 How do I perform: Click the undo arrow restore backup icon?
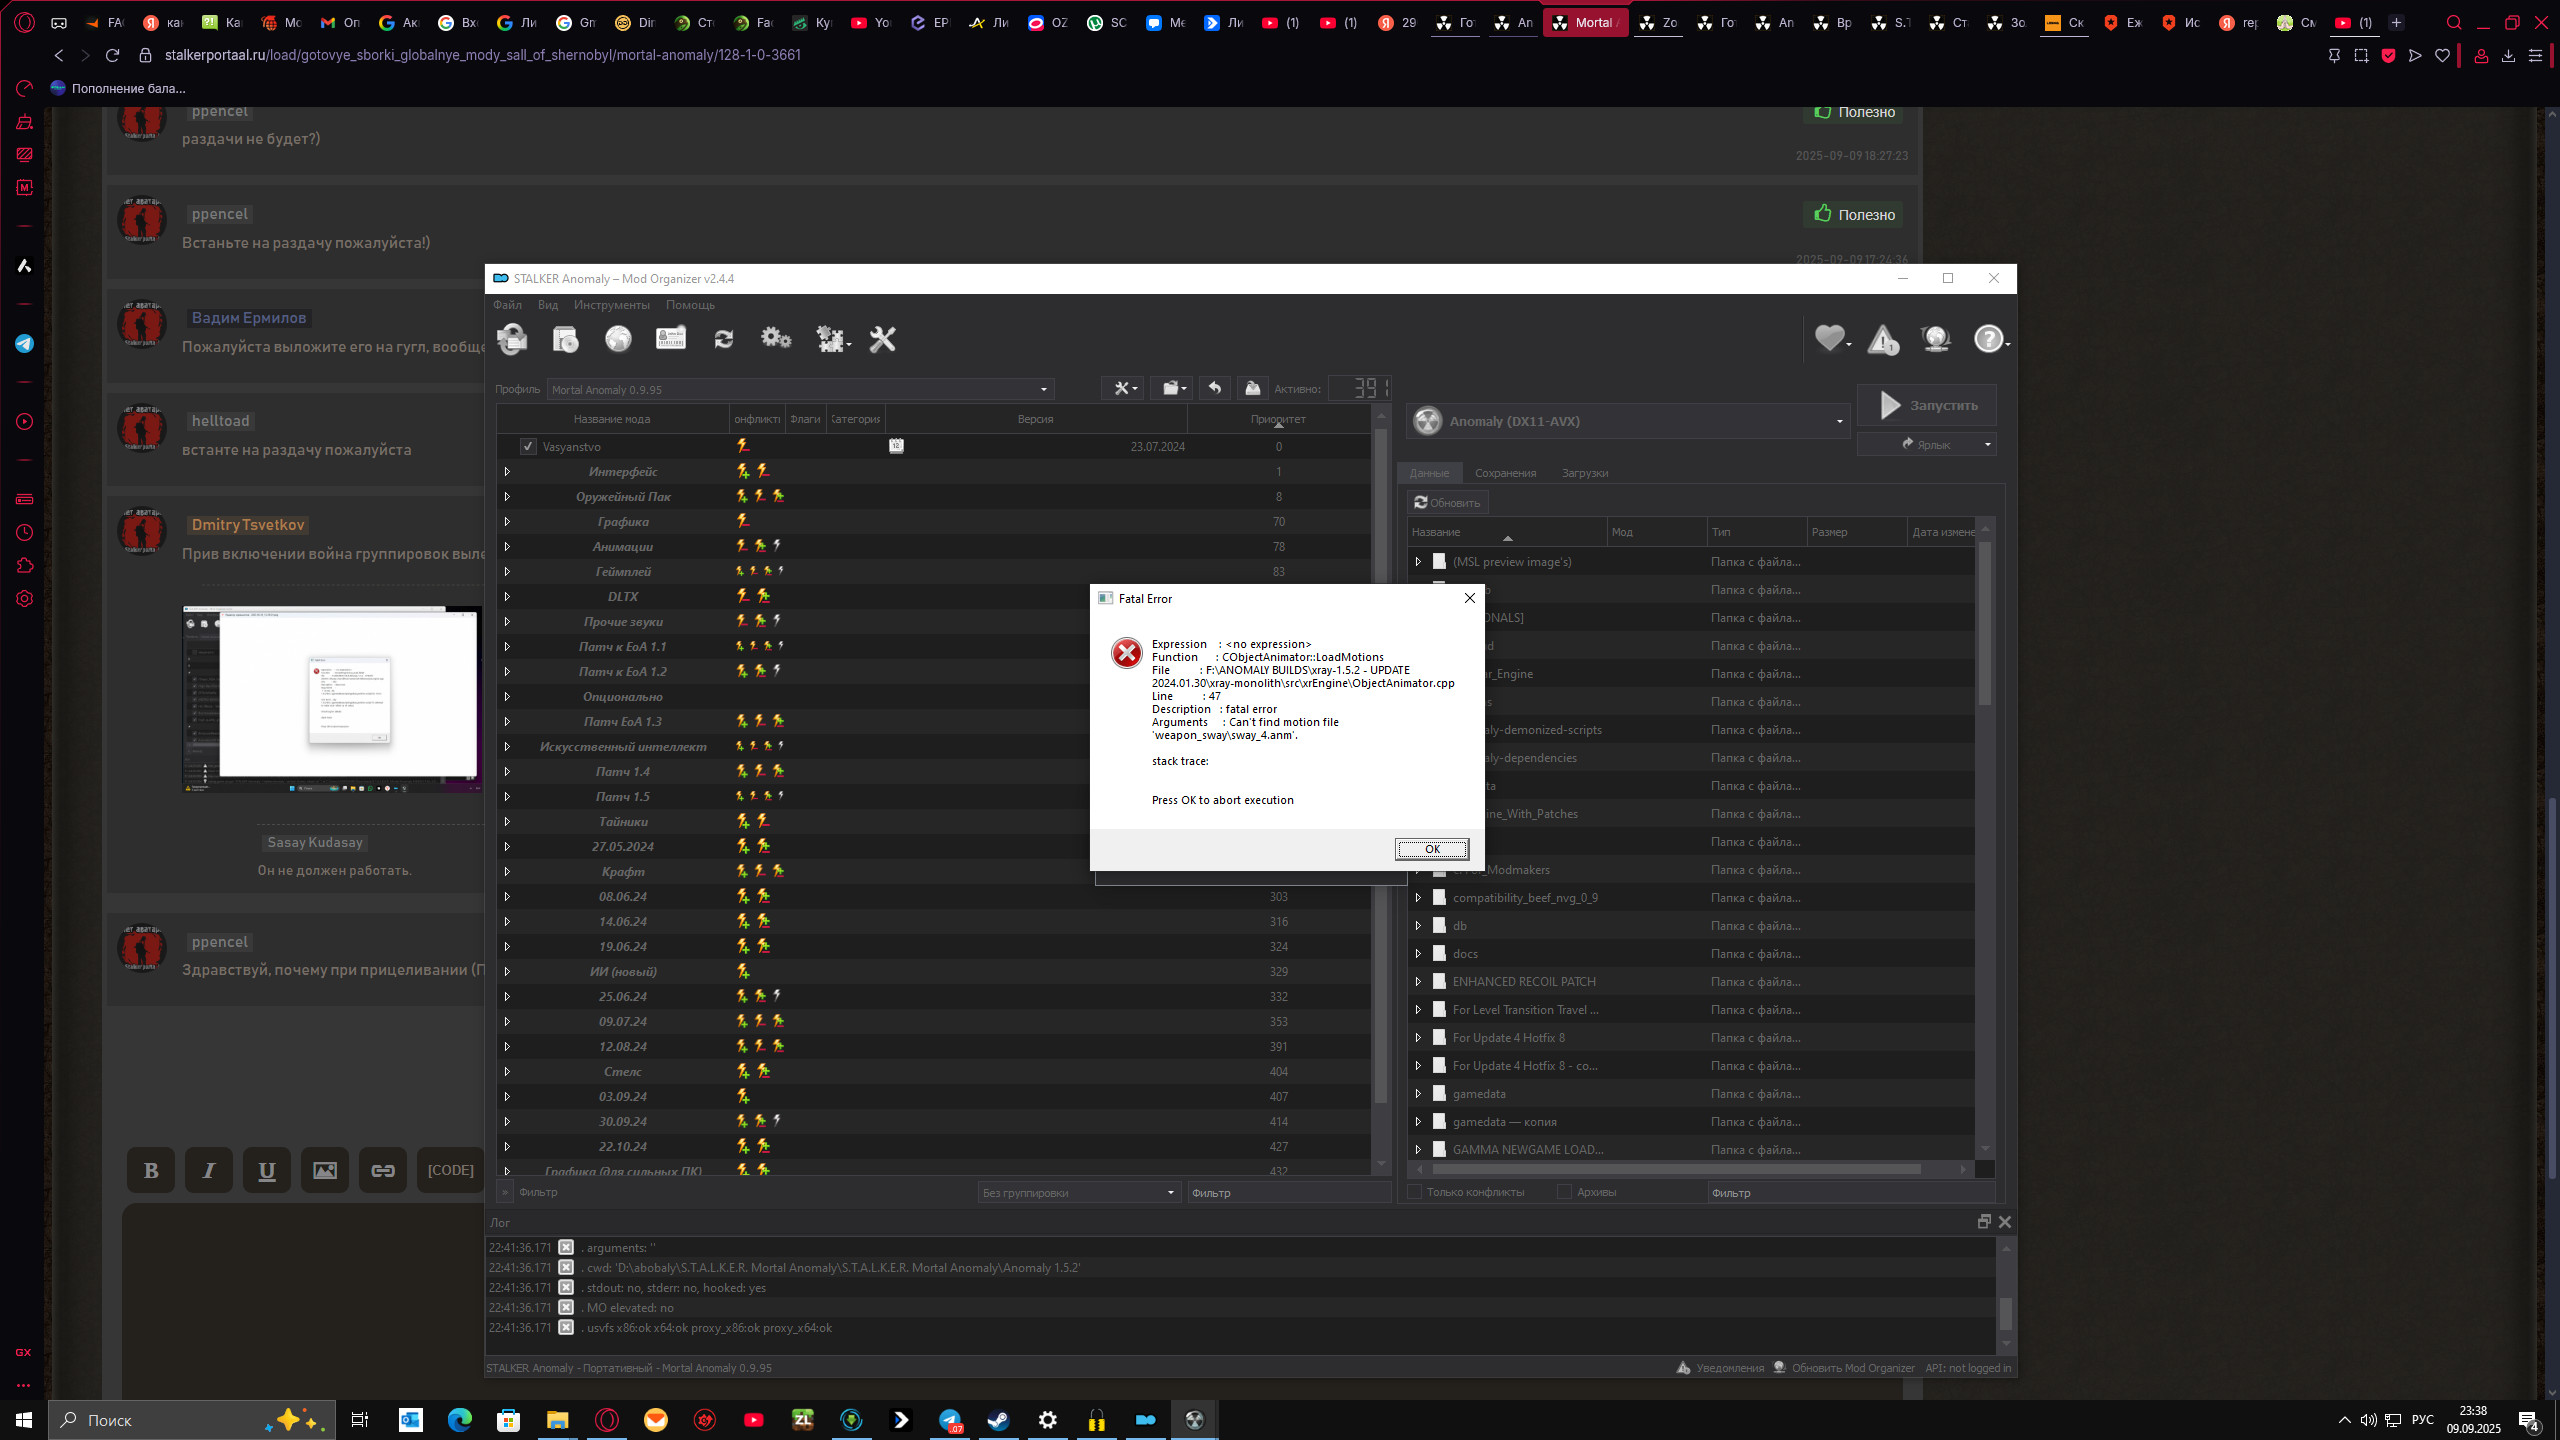[x=1215, y=389]
